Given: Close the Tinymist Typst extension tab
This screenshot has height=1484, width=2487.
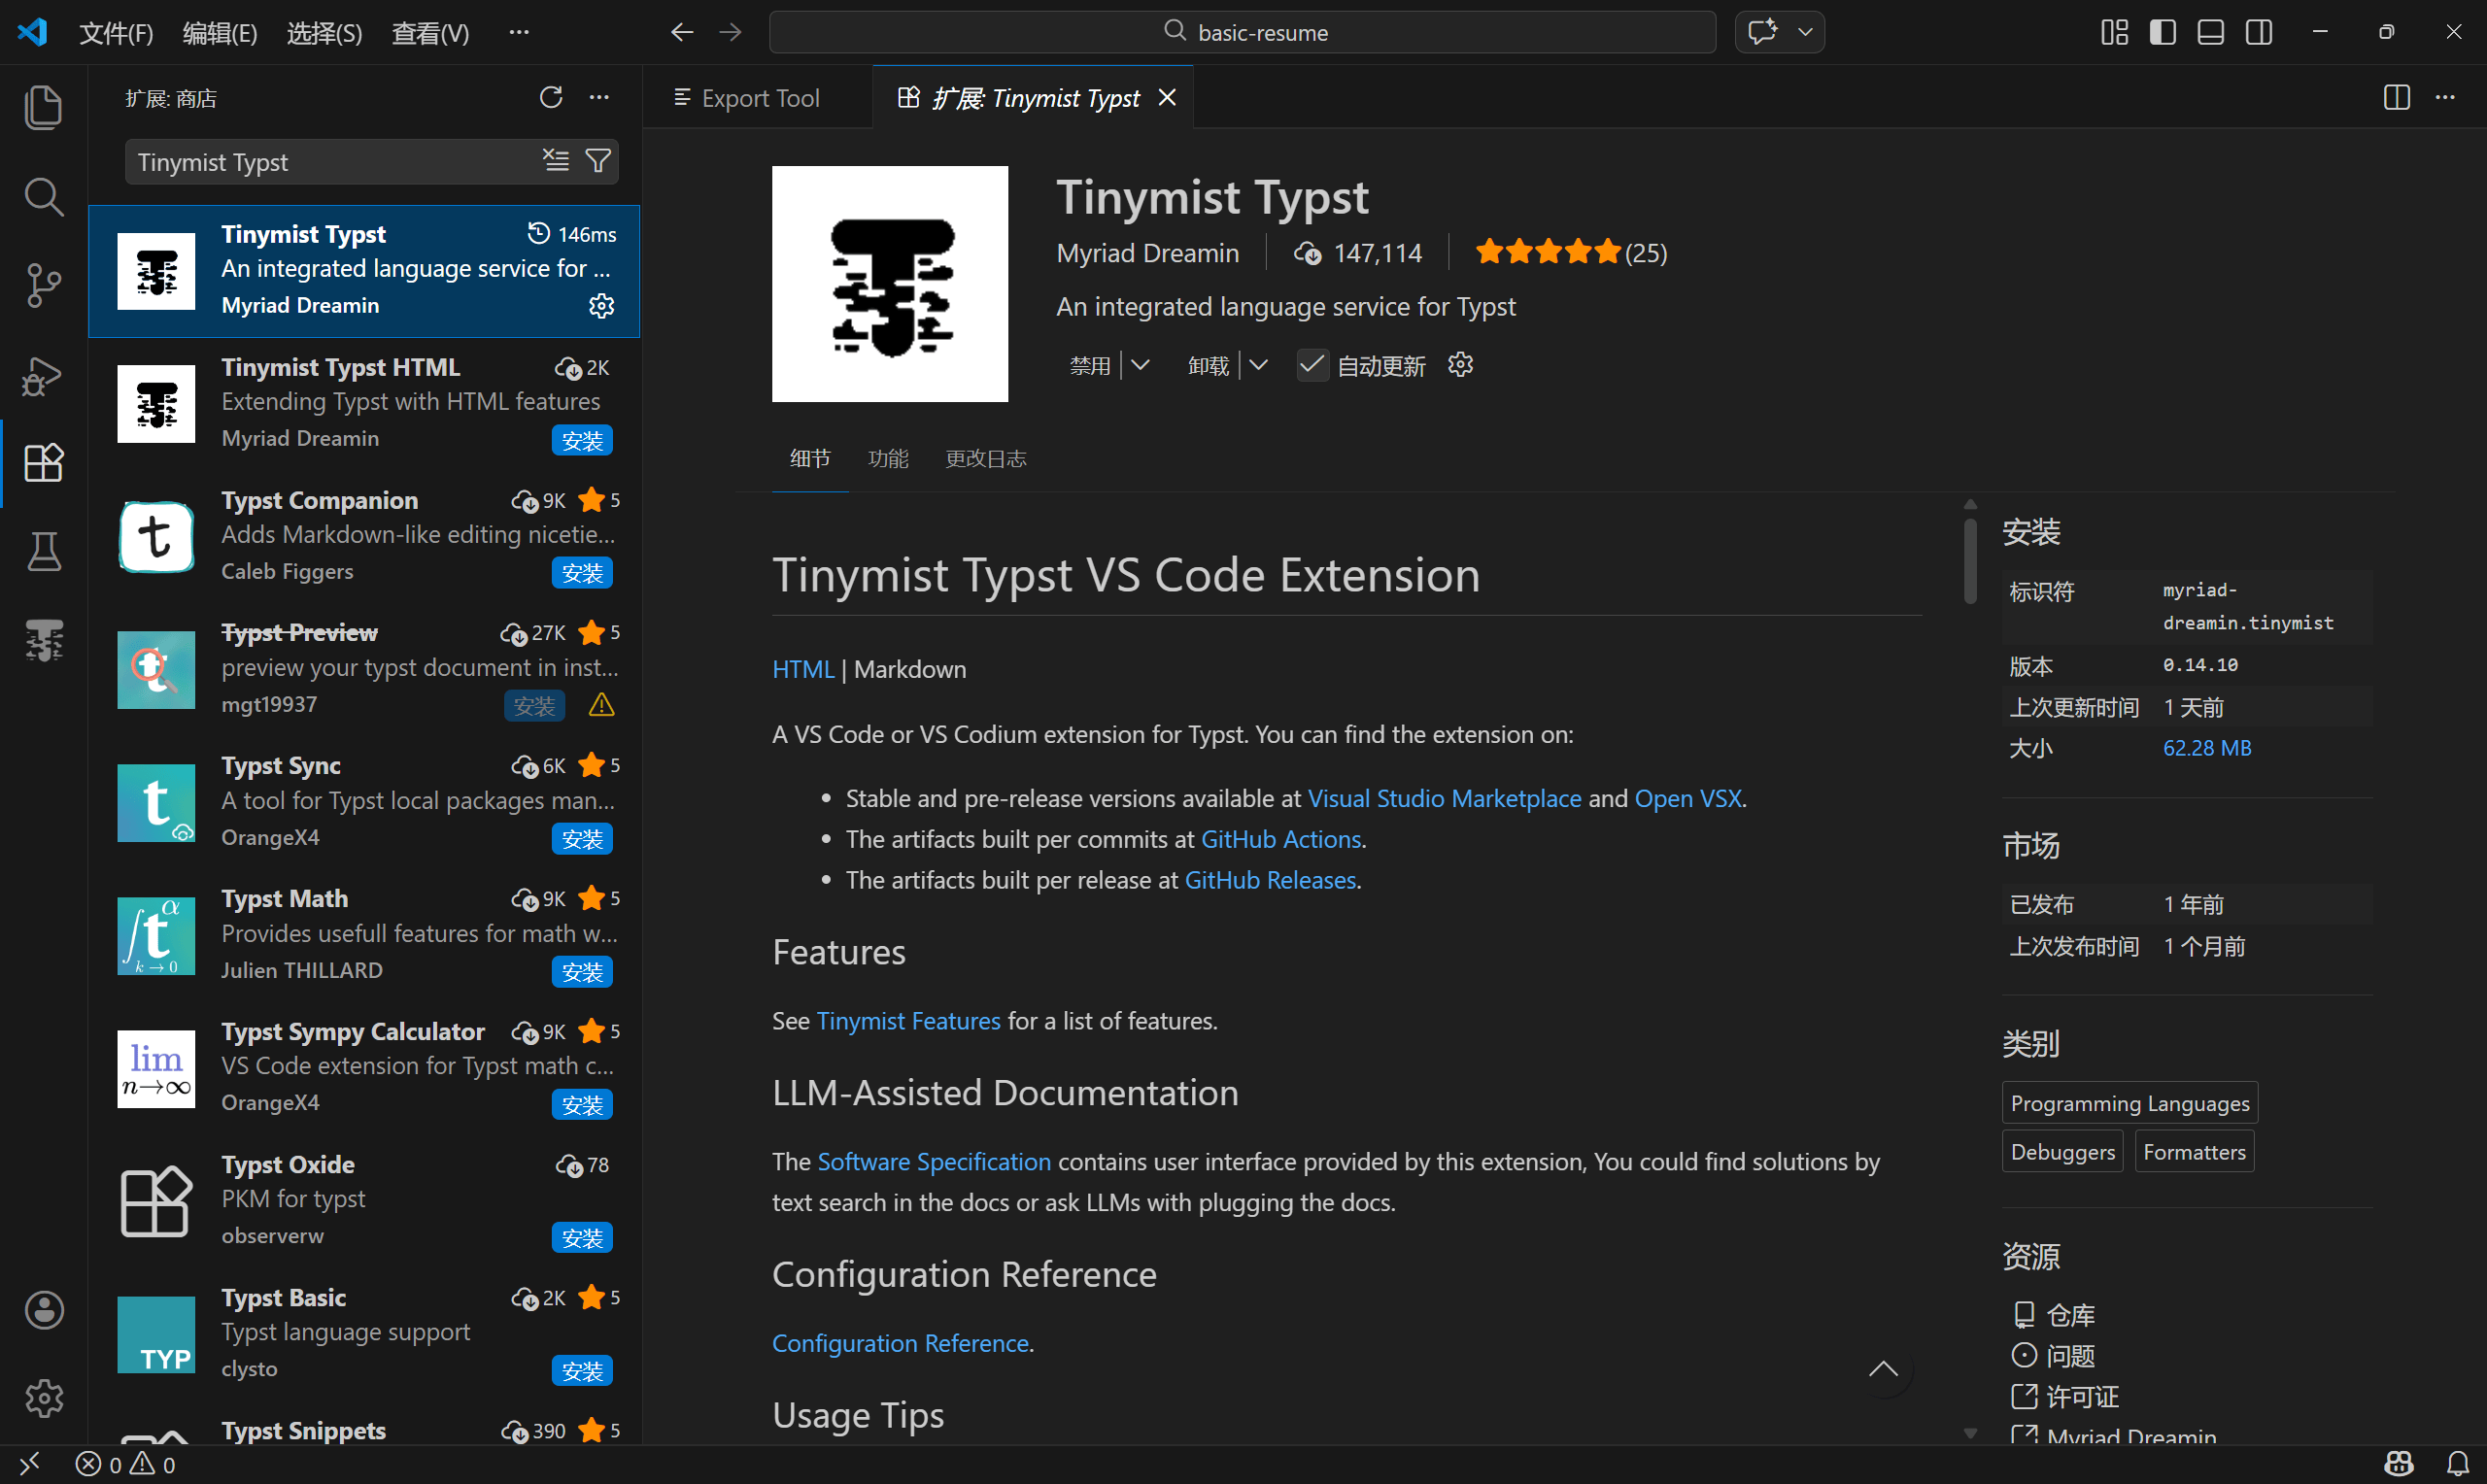Looking at the screenshot, I should click(x=1167, y=97).
